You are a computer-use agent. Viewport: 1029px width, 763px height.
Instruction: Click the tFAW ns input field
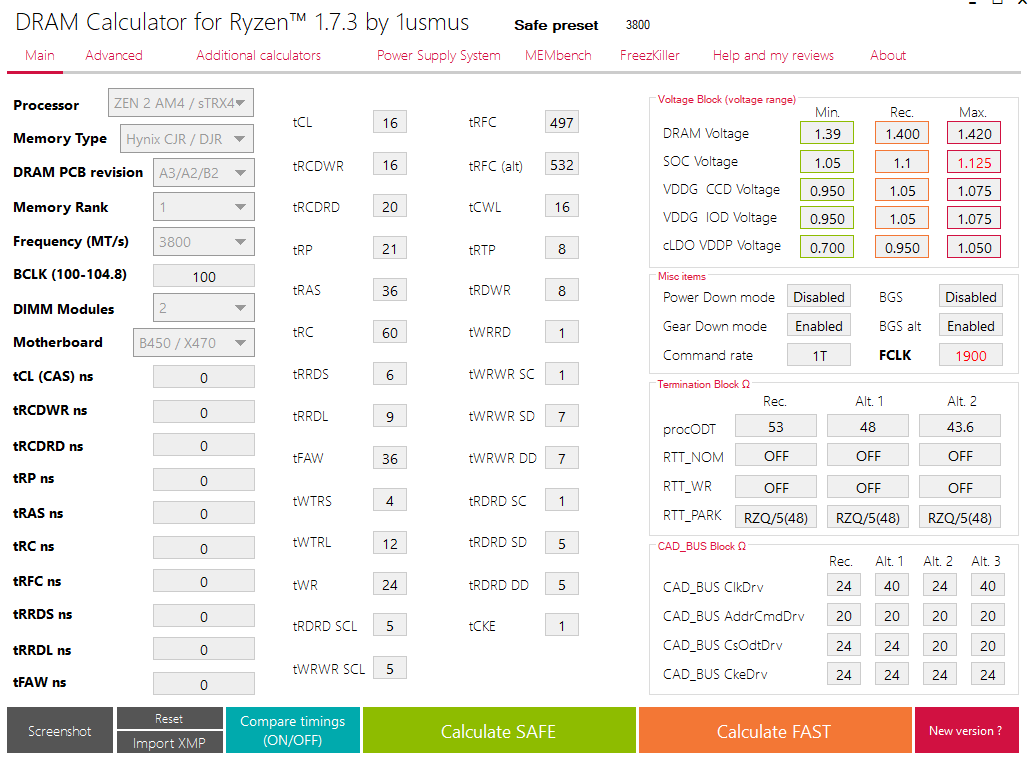click(203, 684)
